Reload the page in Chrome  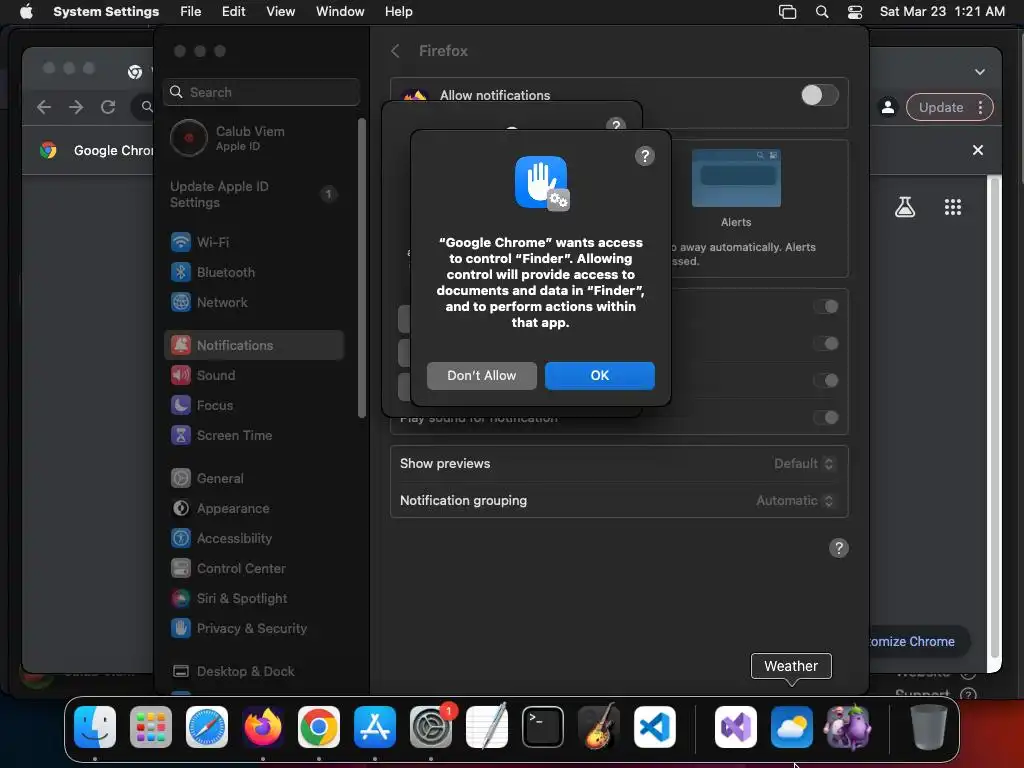108,106
